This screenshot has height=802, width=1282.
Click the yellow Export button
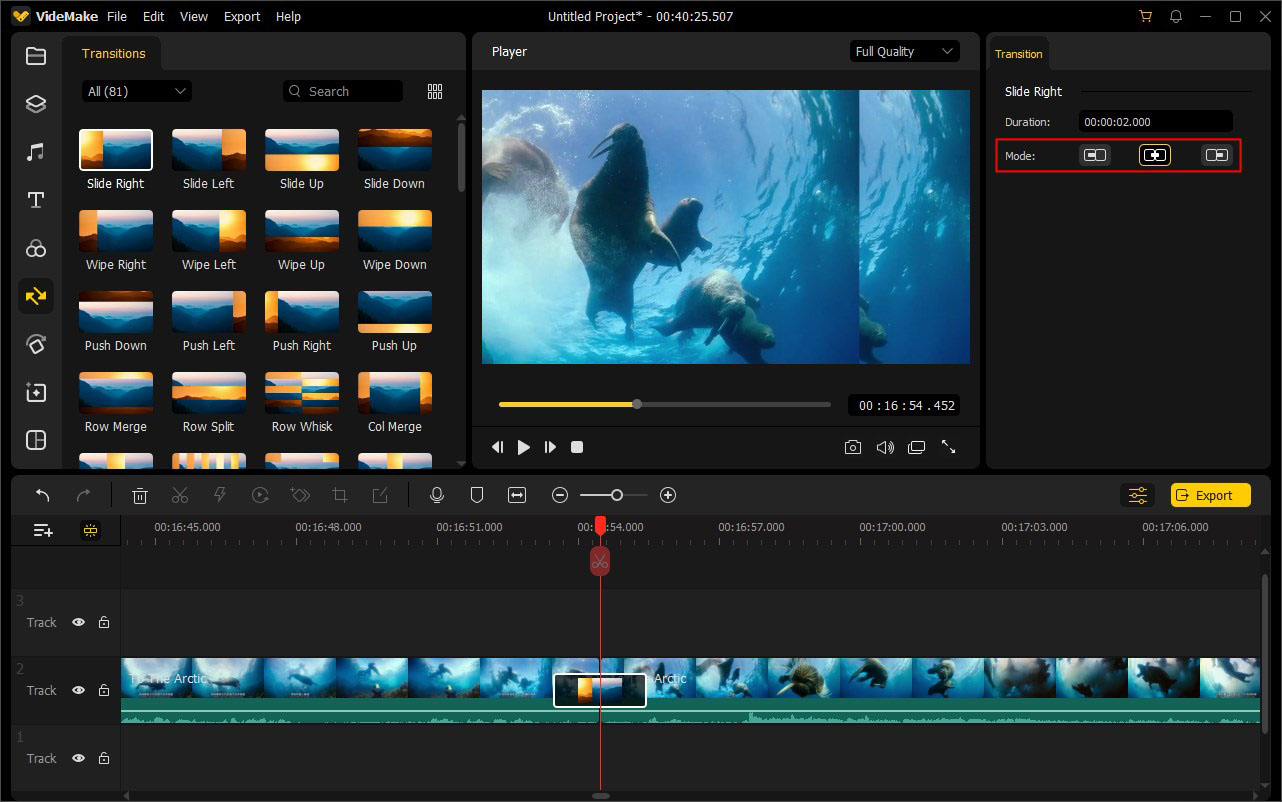tap(1210, 495)
